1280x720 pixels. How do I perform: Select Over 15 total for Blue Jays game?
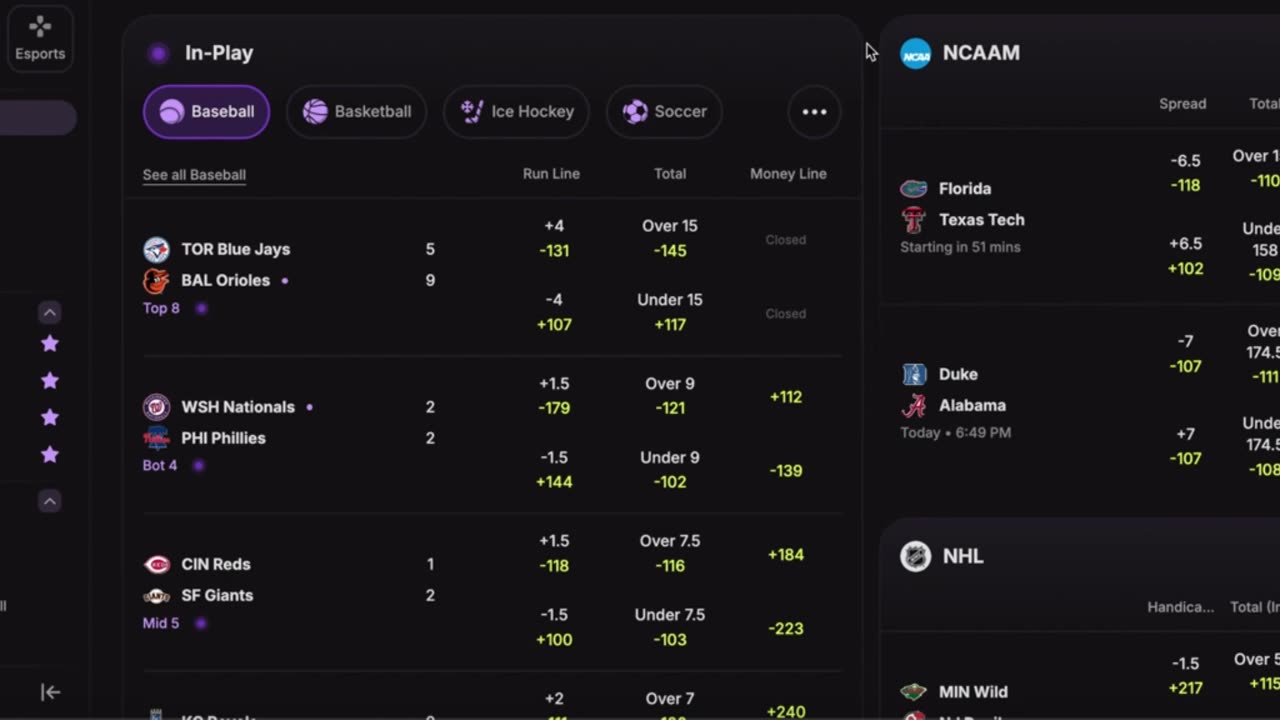(x=670, y=238)
